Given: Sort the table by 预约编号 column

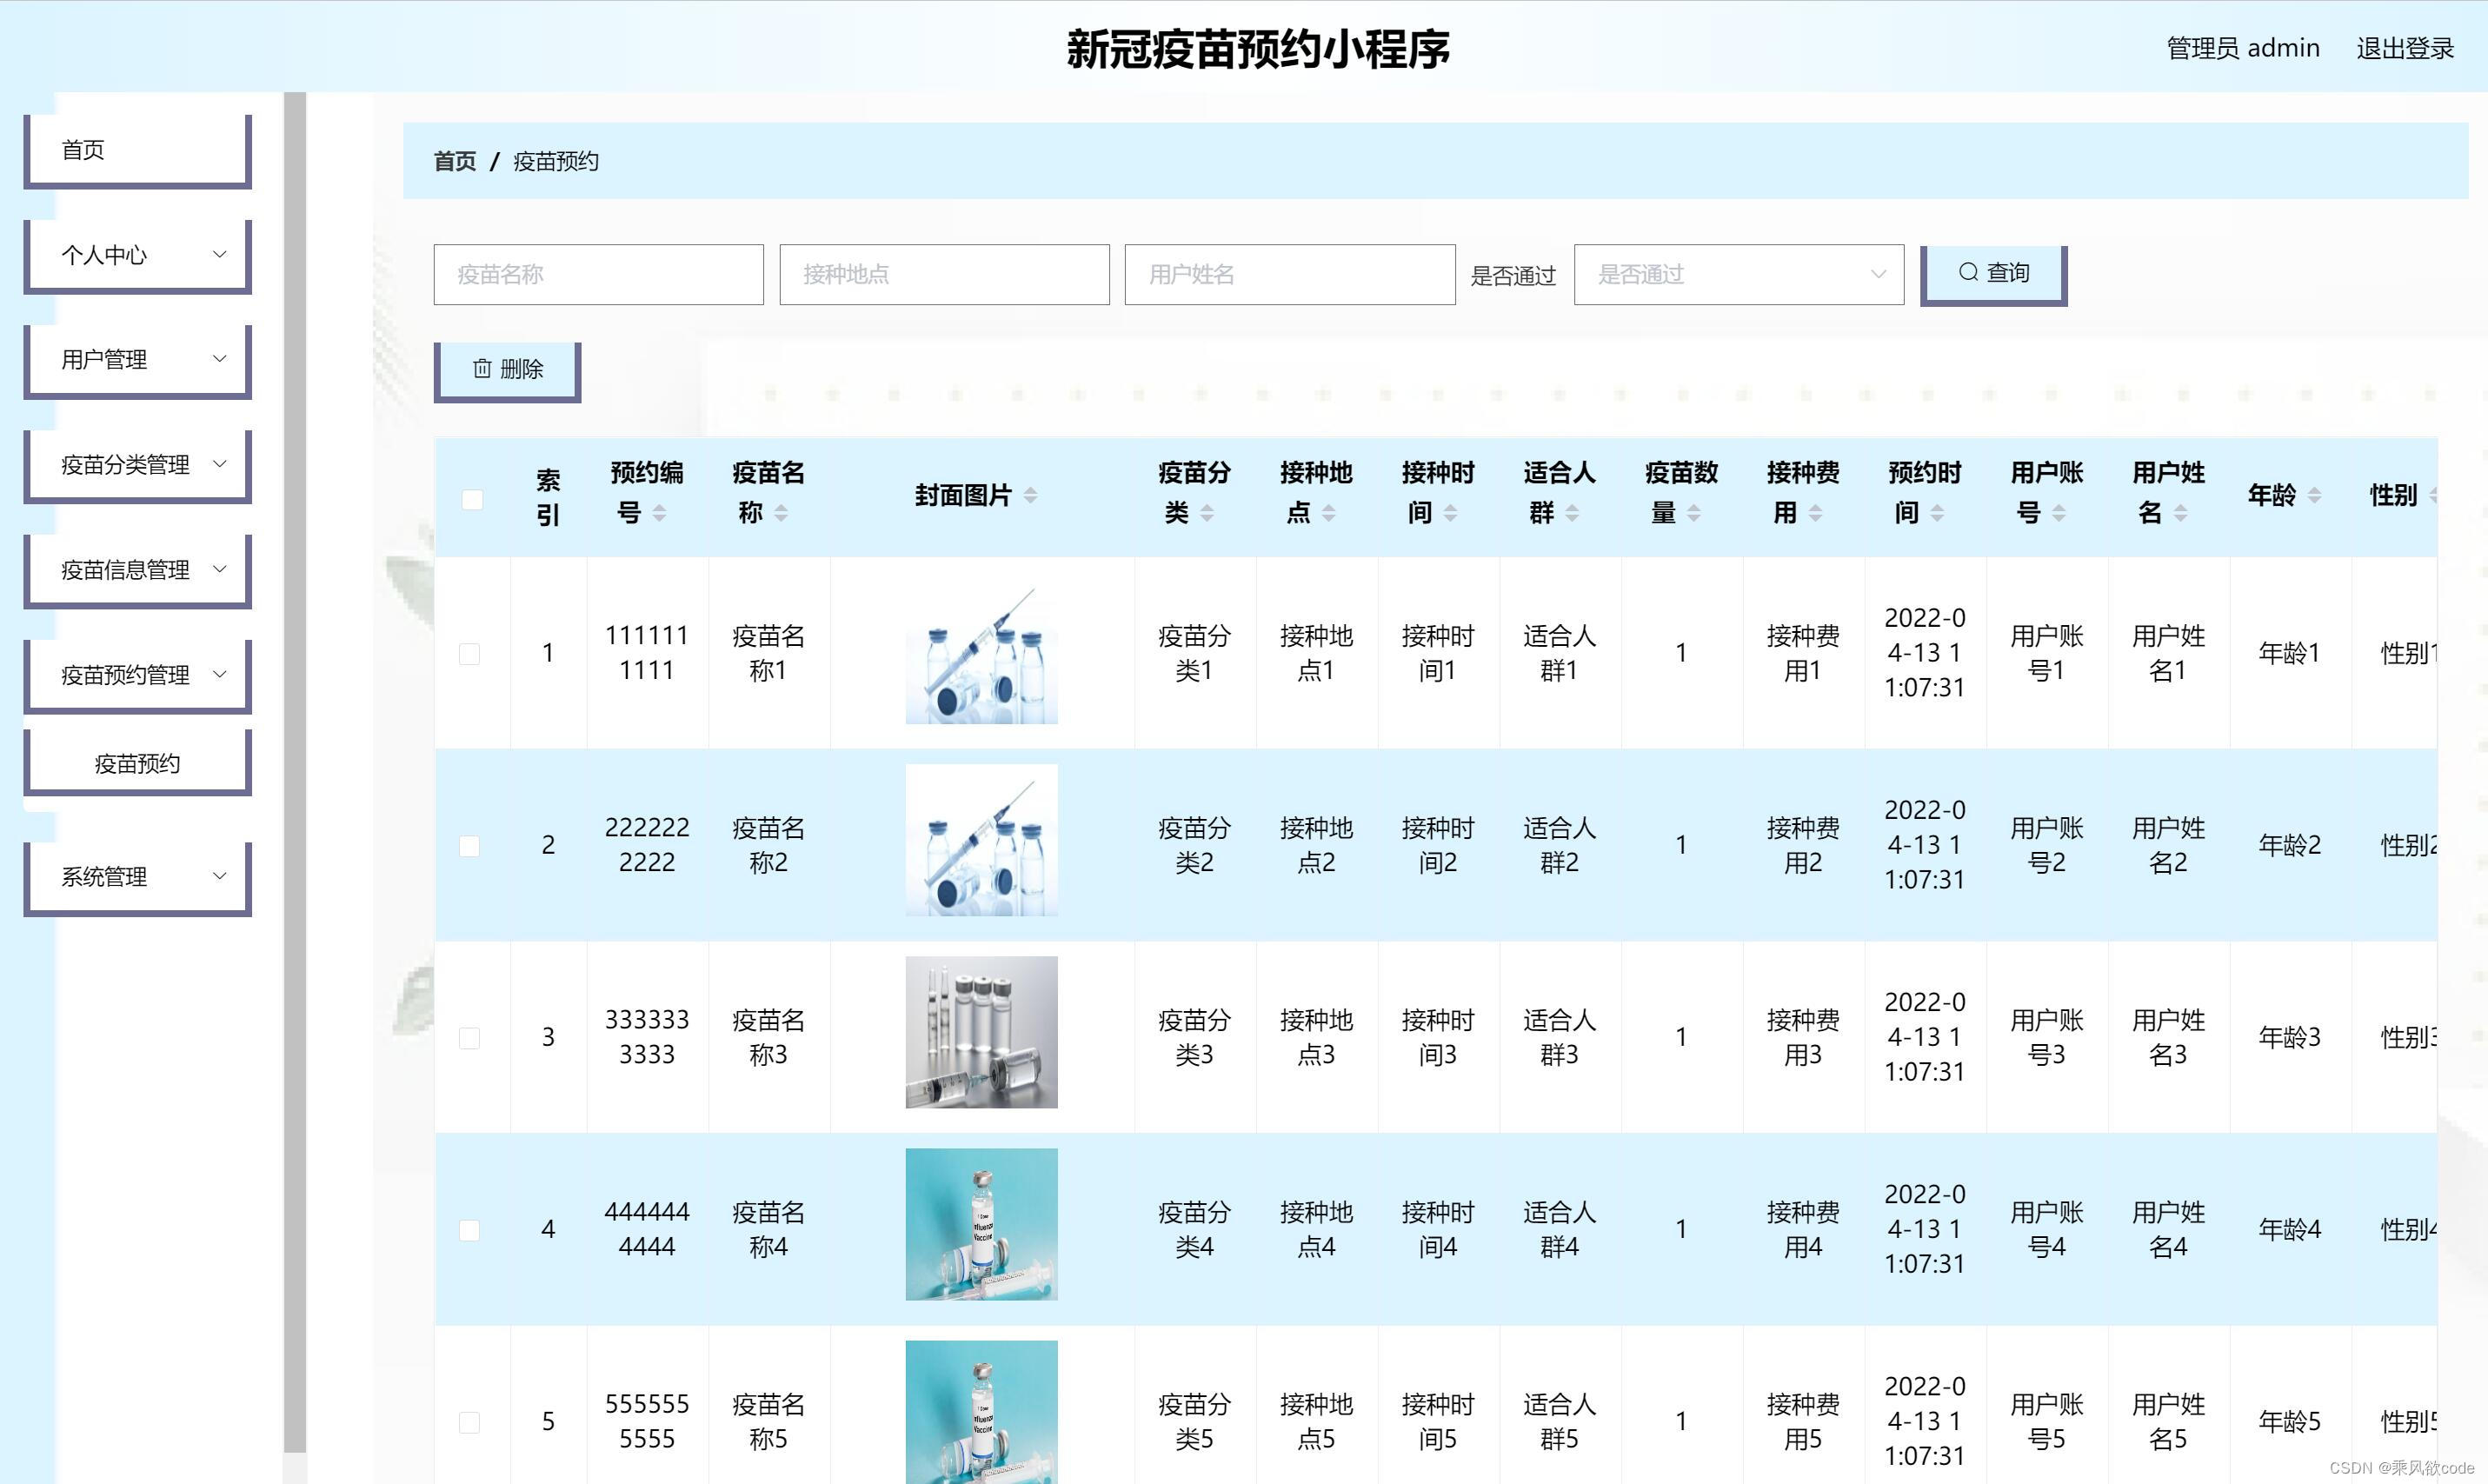Looking at the screenshot, I should point(661,512).
